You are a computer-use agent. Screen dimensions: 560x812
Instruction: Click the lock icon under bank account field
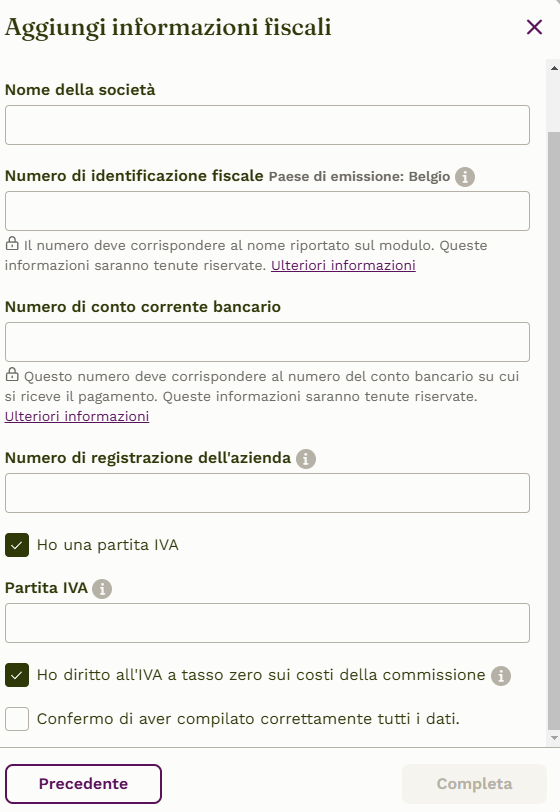click(x=12, y=374)
